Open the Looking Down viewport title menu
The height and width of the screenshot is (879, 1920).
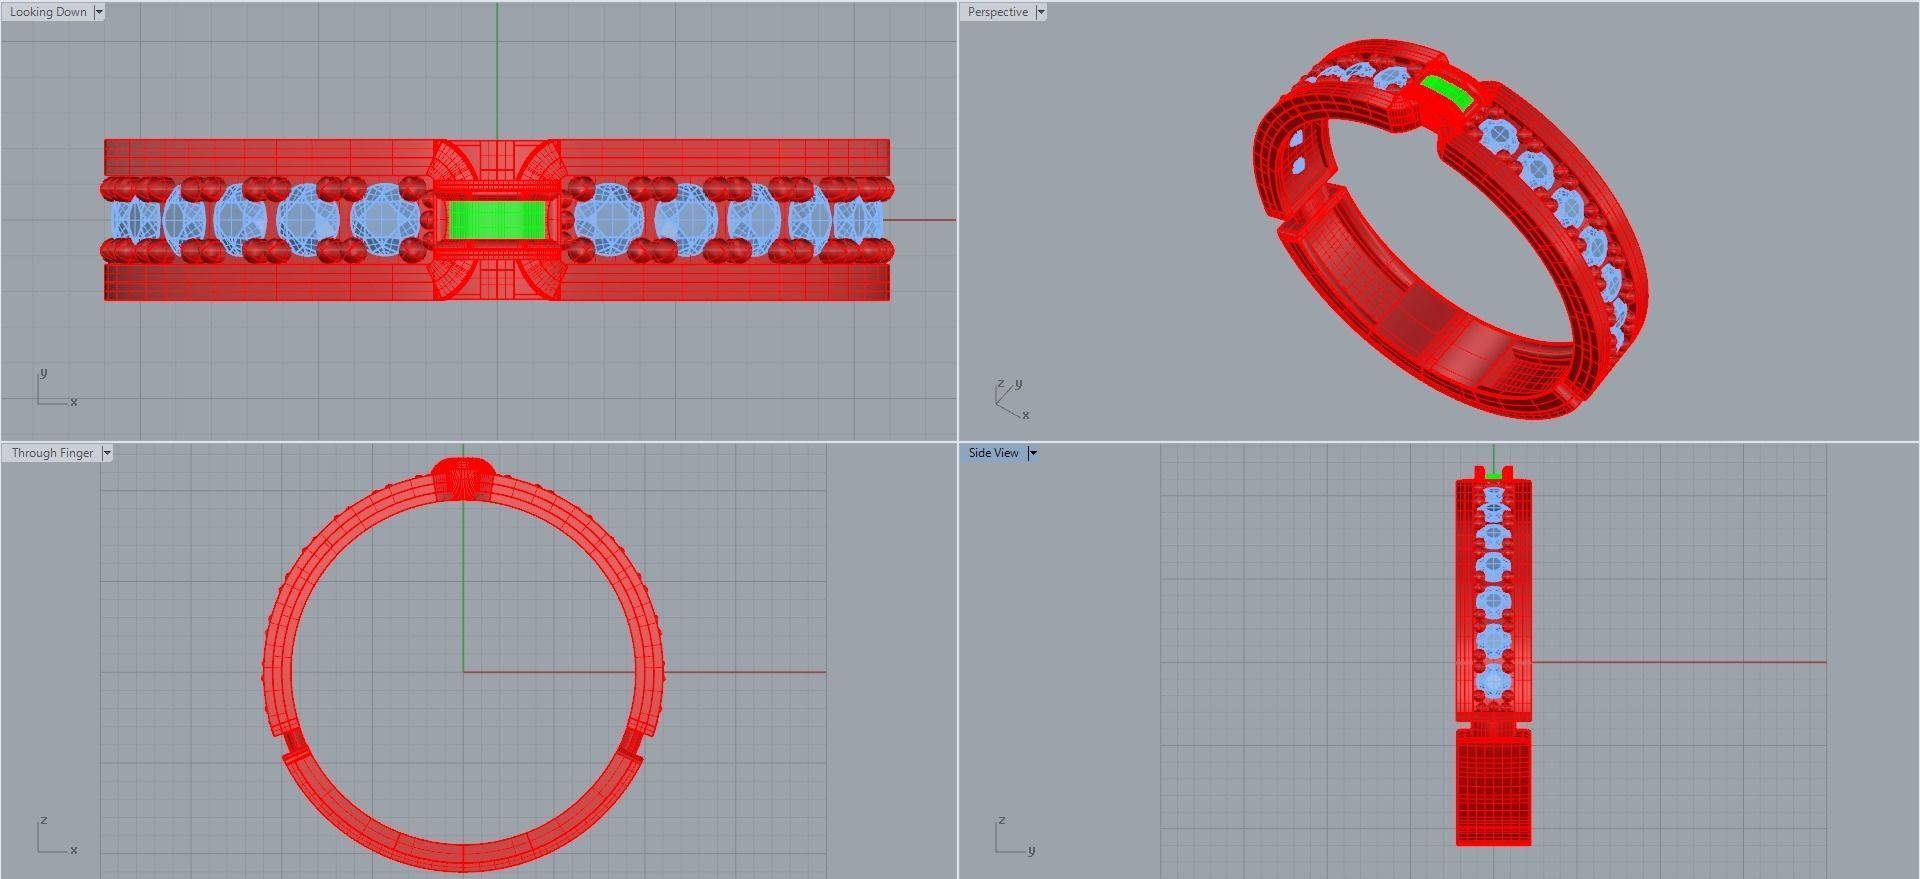[48, 12]
